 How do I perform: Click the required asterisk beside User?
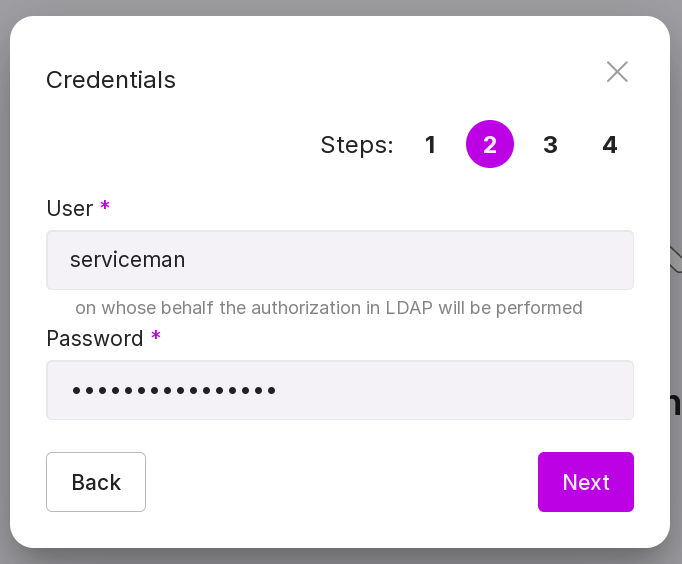(105, 207)
